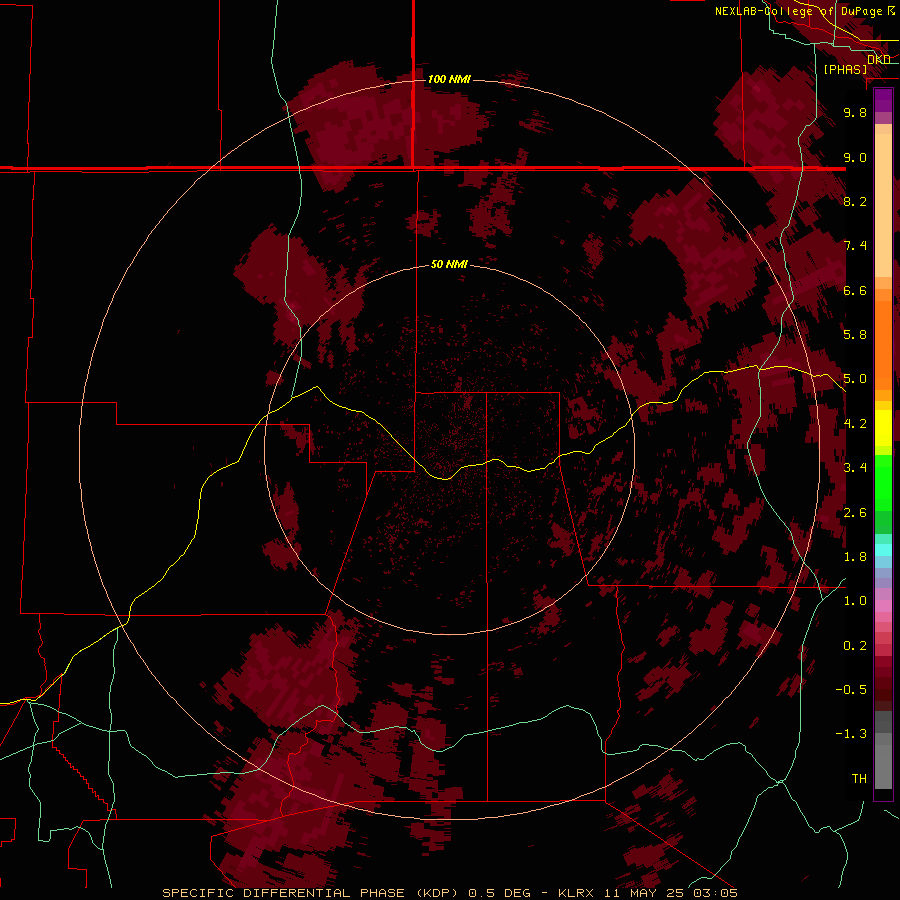The image size is (900, 900).
Task: Pick the gray TH segment of the color bar
Action: (x=883, y=766)
